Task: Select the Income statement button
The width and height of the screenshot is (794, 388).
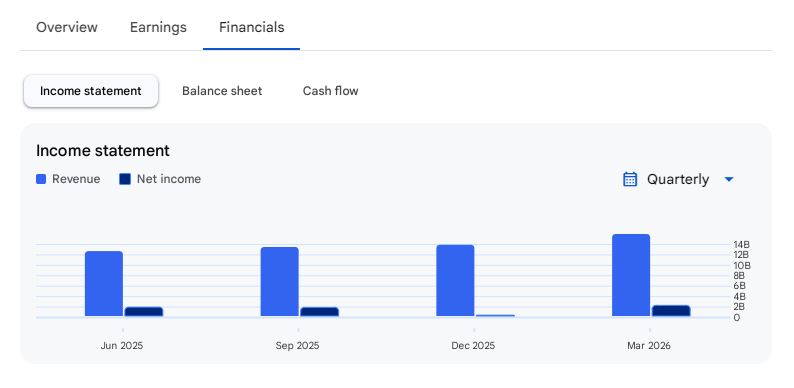Action: click(91, 91)
